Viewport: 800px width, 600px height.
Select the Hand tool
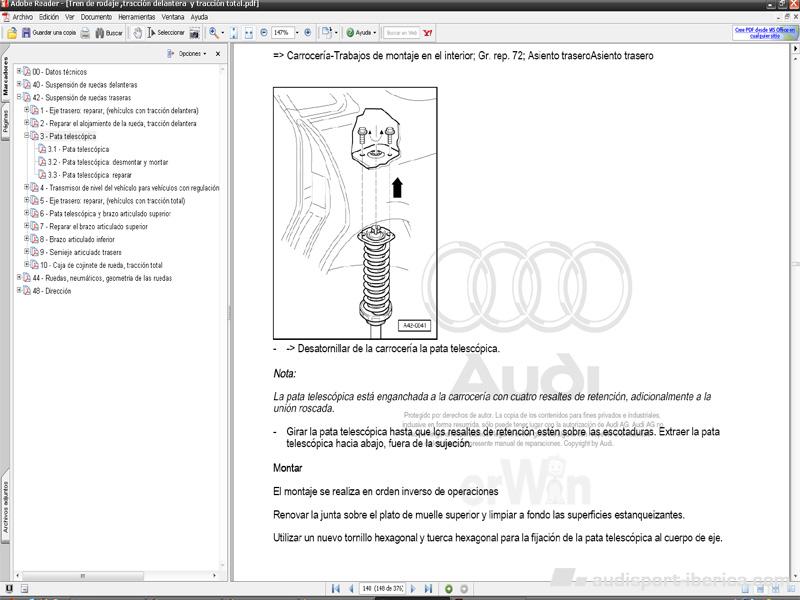click(x=138, y=33)
